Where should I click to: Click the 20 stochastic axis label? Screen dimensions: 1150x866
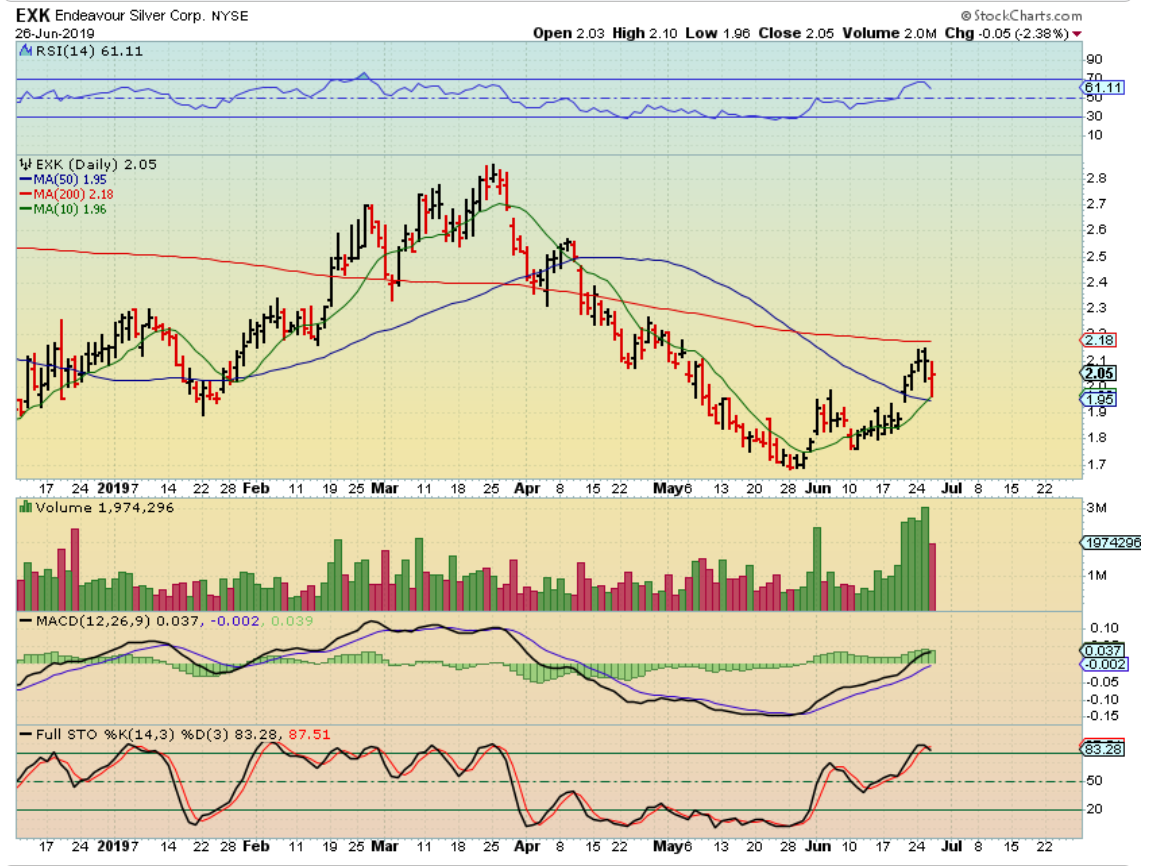[x=1094, y=810]
